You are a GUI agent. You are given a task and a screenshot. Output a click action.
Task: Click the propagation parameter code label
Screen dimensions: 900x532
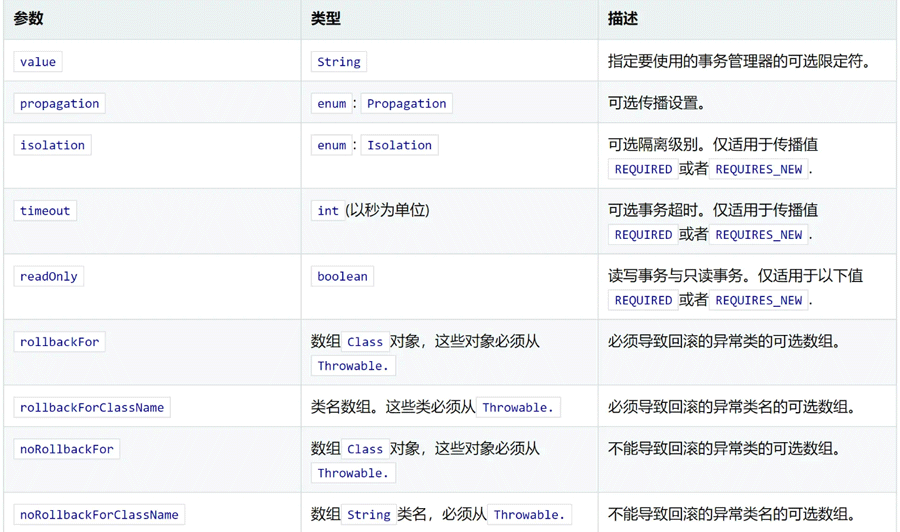pos(60,104)
